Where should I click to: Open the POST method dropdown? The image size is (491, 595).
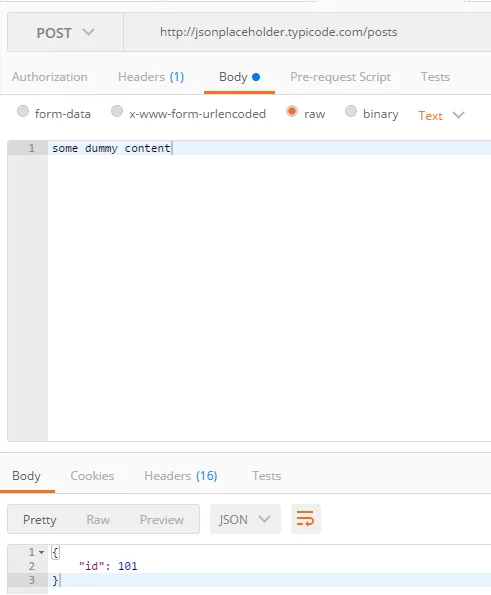65,33
